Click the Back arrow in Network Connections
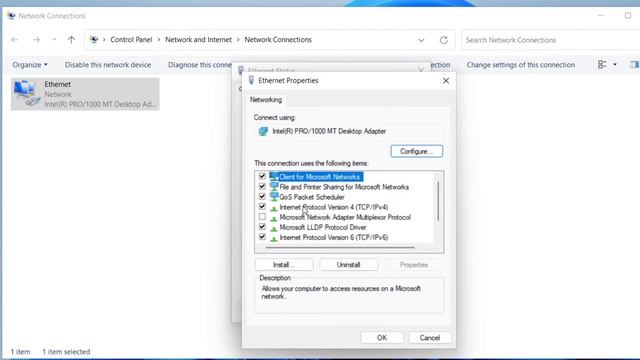 pyautogui.click(x=15, y=40)
